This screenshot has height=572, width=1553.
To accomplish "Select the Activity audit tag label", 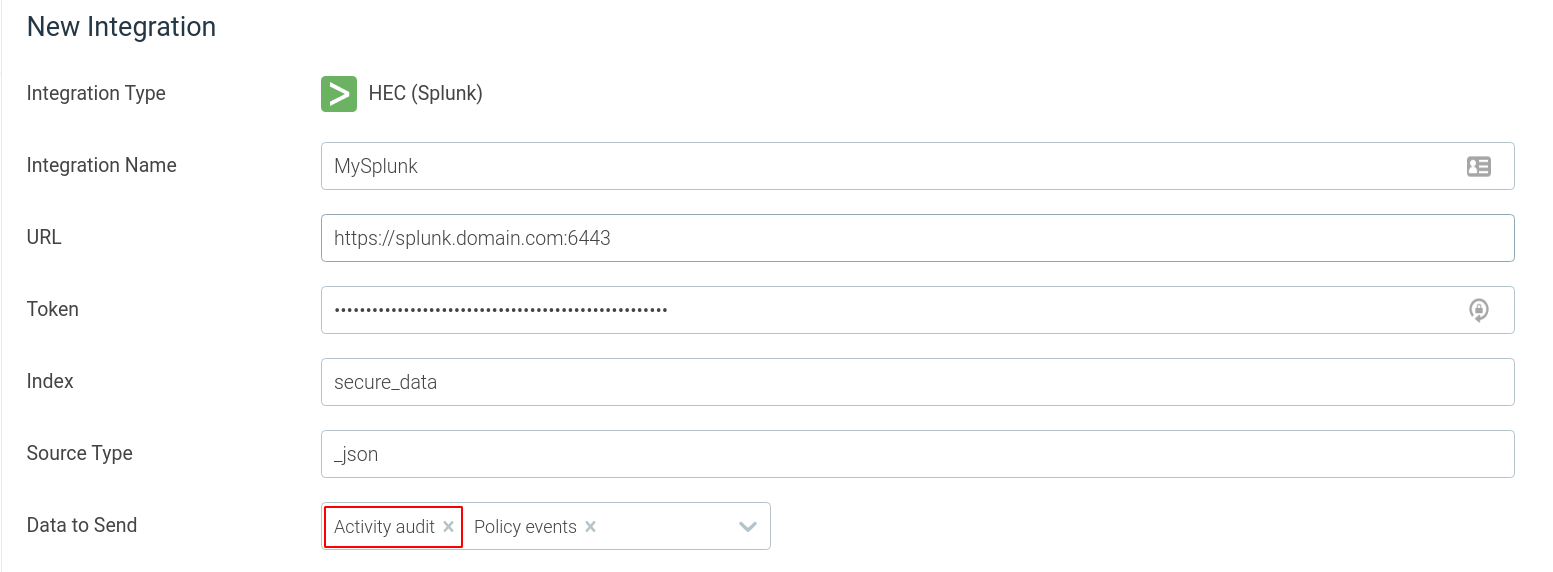I will coord(384,527).
